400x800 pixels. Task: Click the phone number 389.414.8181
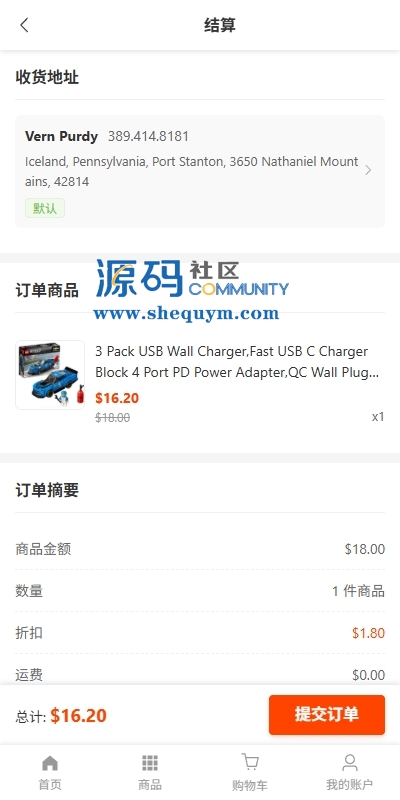coord(148,136)
